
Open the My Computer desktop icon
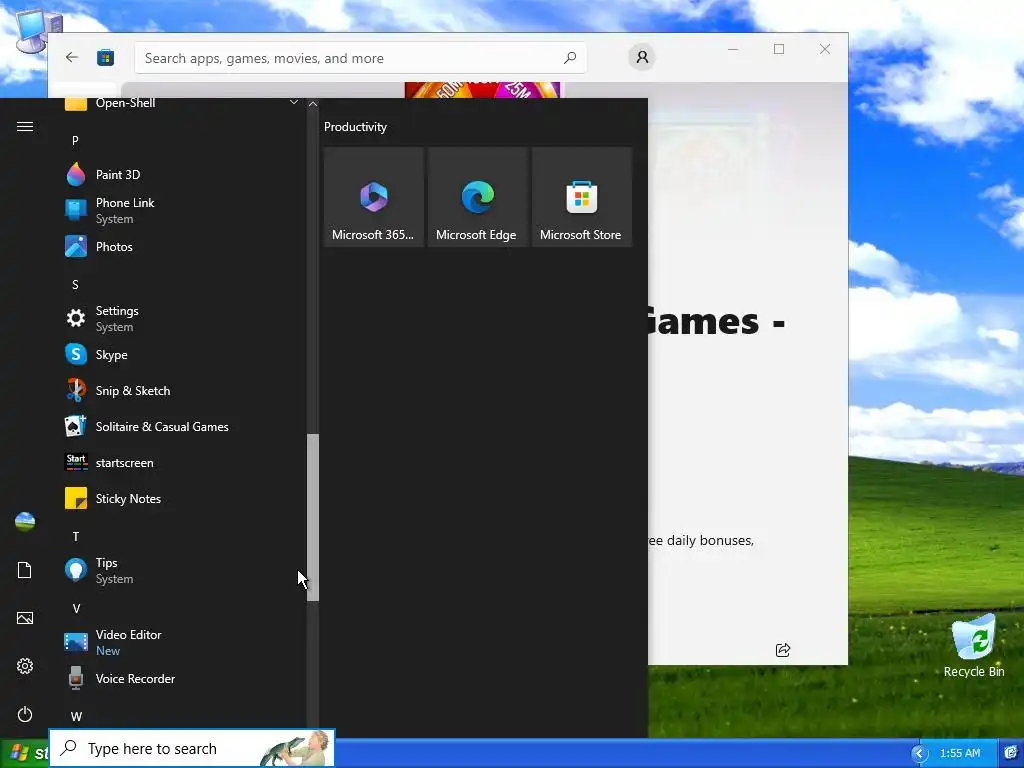[37, 31]
